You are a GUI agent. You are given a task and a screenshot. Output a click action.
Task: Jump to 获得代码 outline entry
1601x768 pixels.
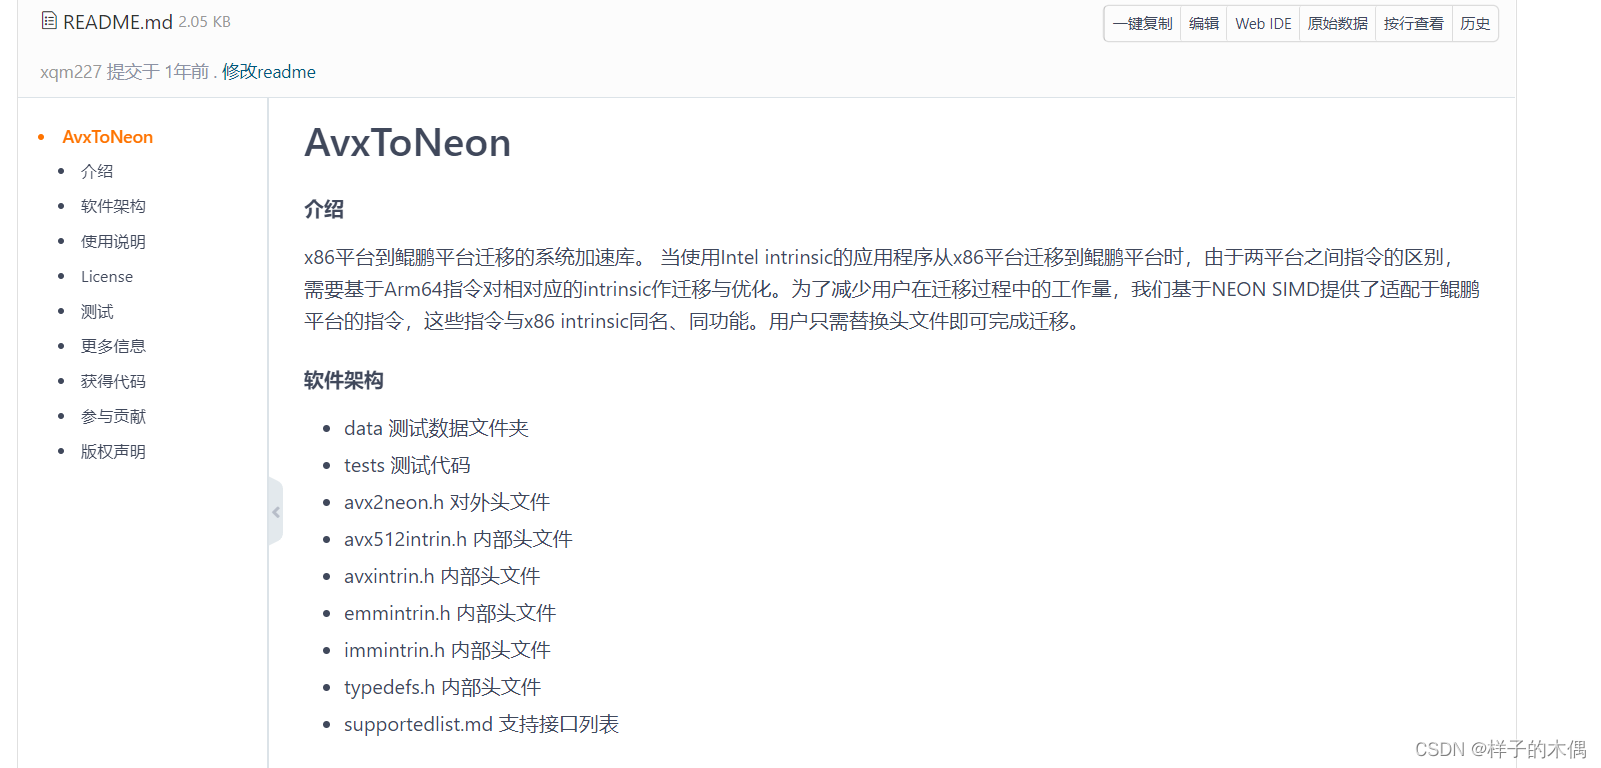pyautogui.click(x=113, y=382)
